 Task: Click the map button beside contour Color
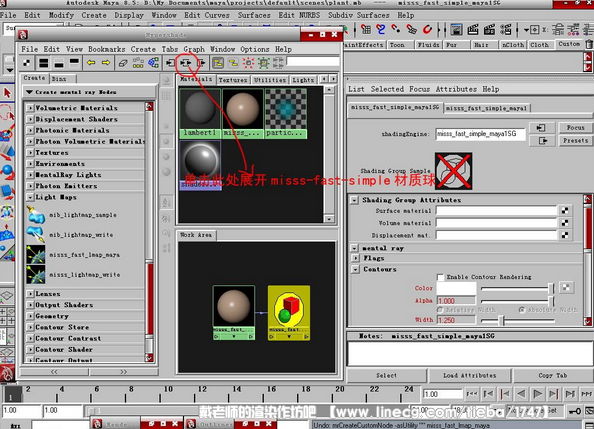point(566,287)
